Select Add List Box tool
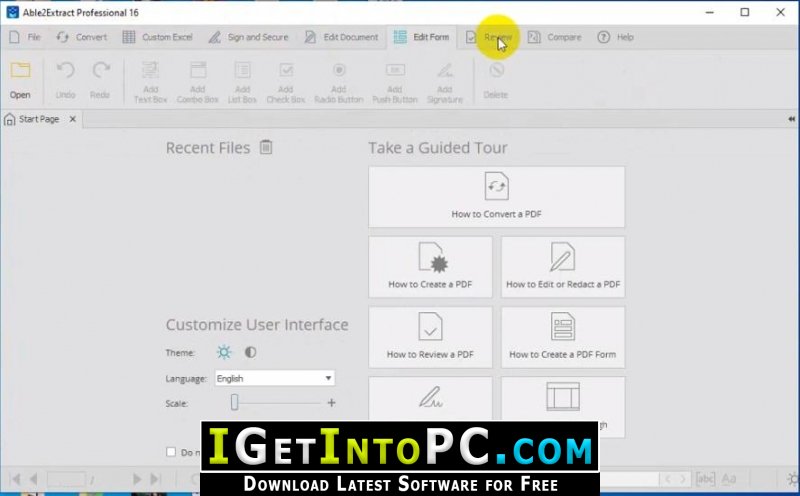Image resolution: width=800 pixels, height=496 pixels. pos(242,82)
